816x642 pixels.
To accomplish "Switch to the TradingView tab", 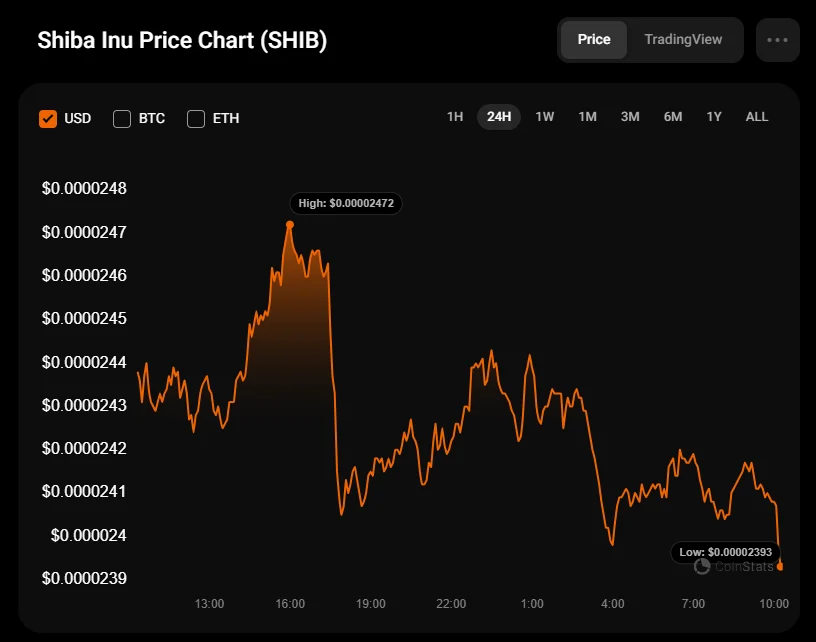I will [683, 40].
